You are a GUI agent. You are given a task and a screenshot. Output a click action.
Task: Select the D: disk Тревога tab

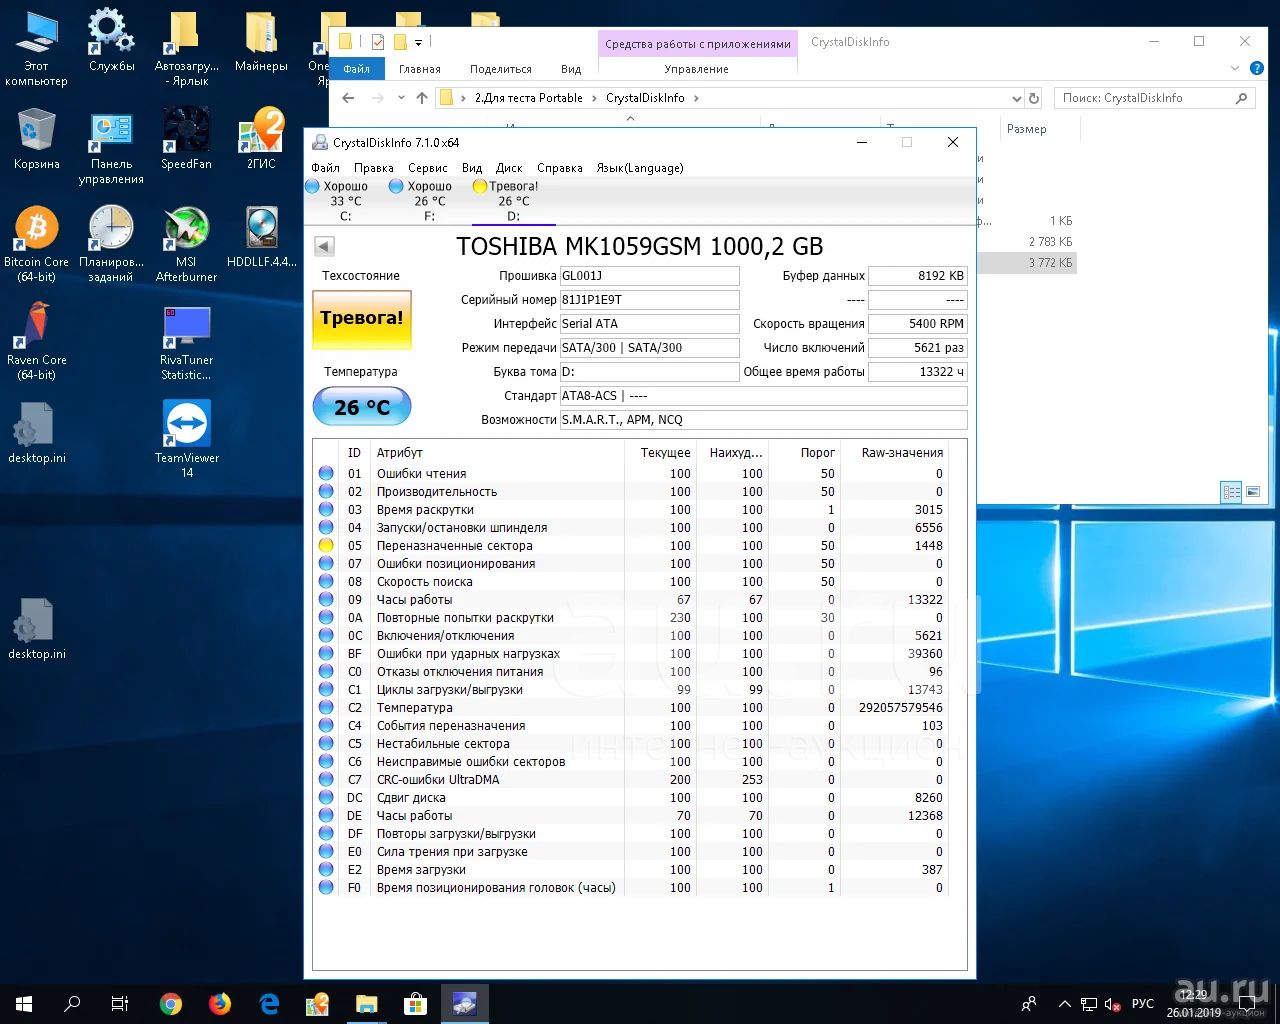coord(513,201)
